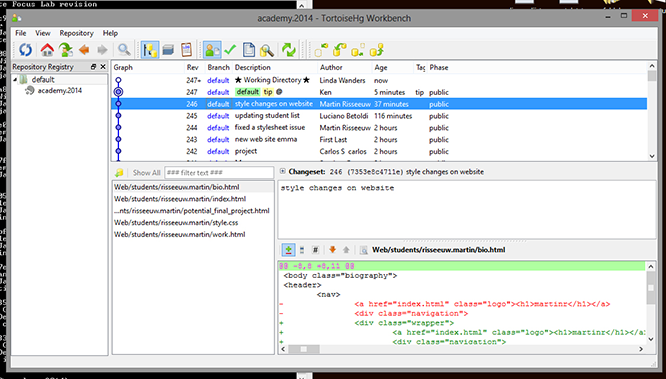Click the green 'default' branch tag label
Screen dimensions: 666x379
[248, 92]
